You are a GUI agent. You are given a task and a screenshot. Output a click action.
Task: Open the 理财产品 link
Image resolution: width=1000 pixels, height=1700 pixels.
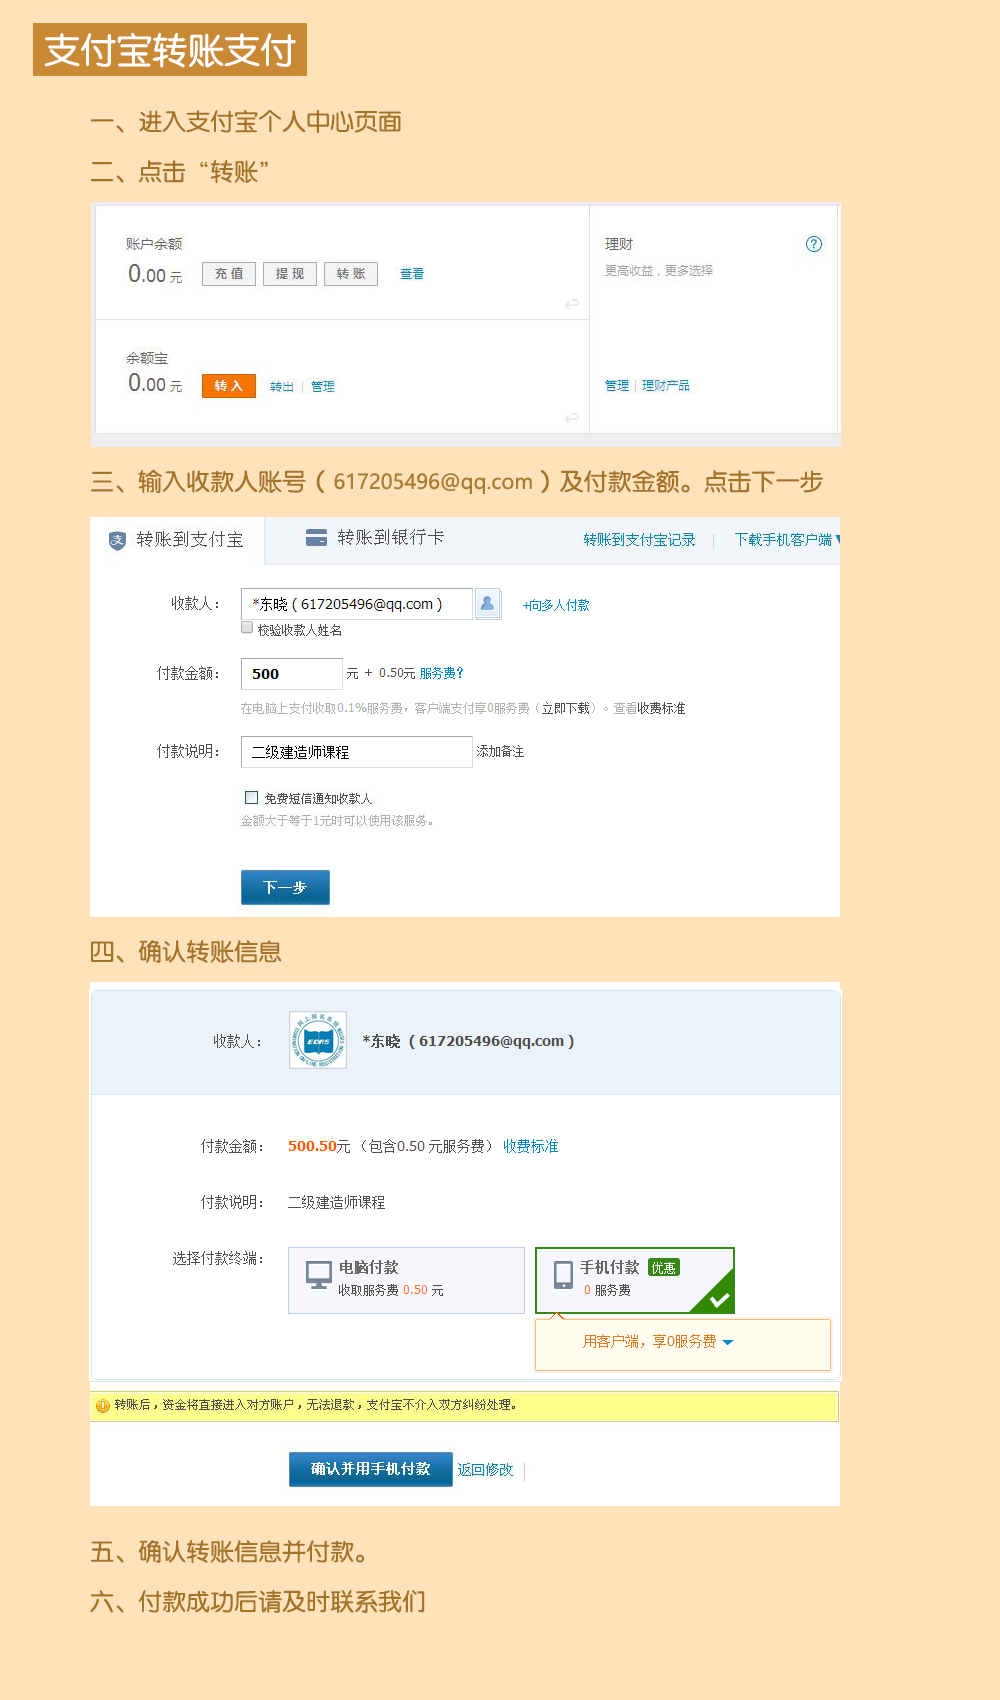(x=666, y=386)
